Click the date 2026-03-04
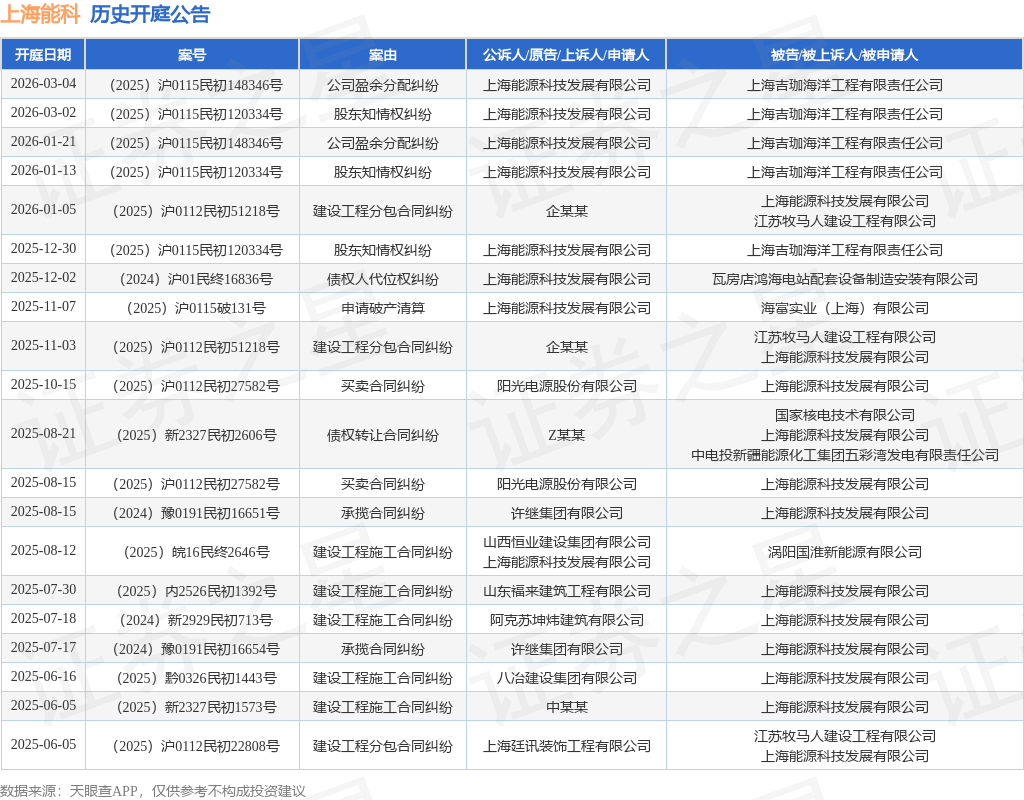The width and height of the screenshot is (1024, 800). pyautogui.click(x=43, y=84)
